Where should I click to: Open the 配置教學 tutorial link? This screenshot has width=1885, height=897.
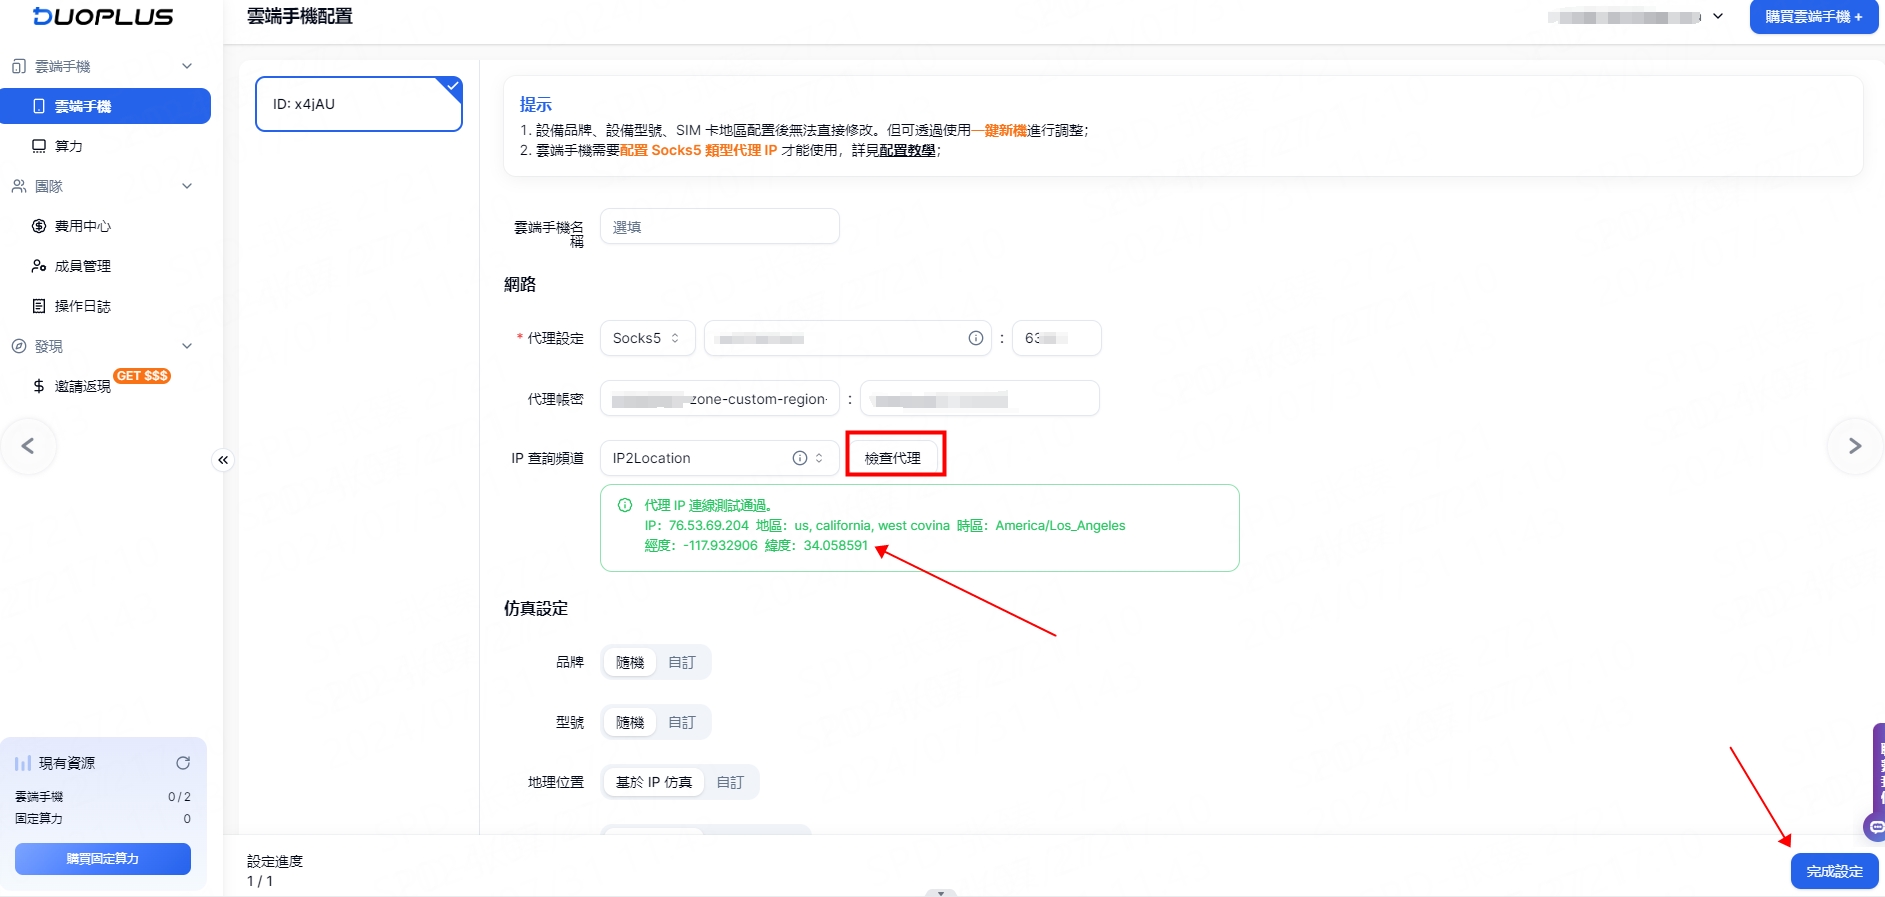pos(907,150)
